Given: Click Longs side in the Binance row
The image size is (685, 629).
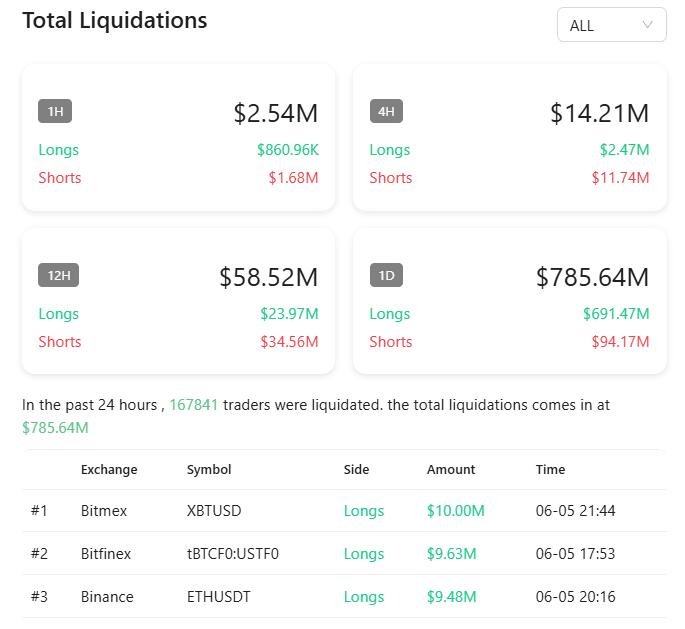Looking at the screenshot, I should tap(364, 597).
